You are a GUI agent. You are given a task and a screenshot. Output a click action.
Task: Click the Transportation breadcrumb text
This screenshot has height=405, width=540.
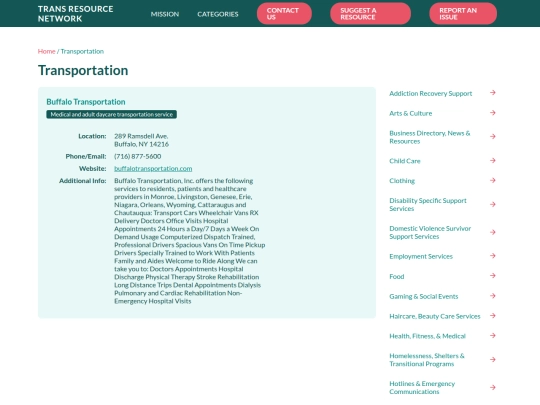point(82,51)
